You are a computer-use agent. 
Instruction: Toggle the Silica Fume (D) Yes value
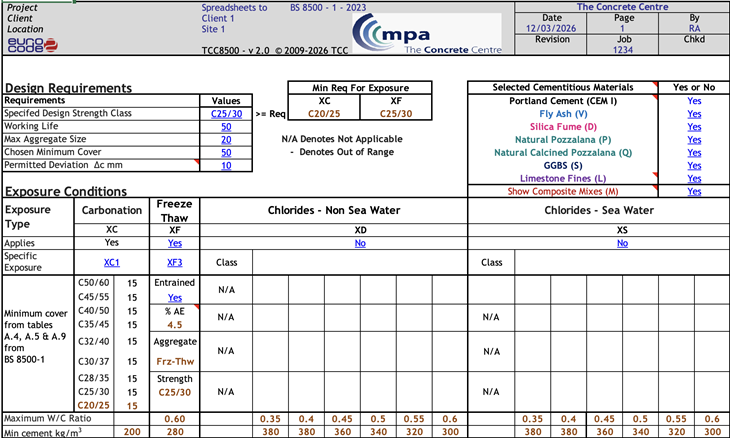coord(694,127)
